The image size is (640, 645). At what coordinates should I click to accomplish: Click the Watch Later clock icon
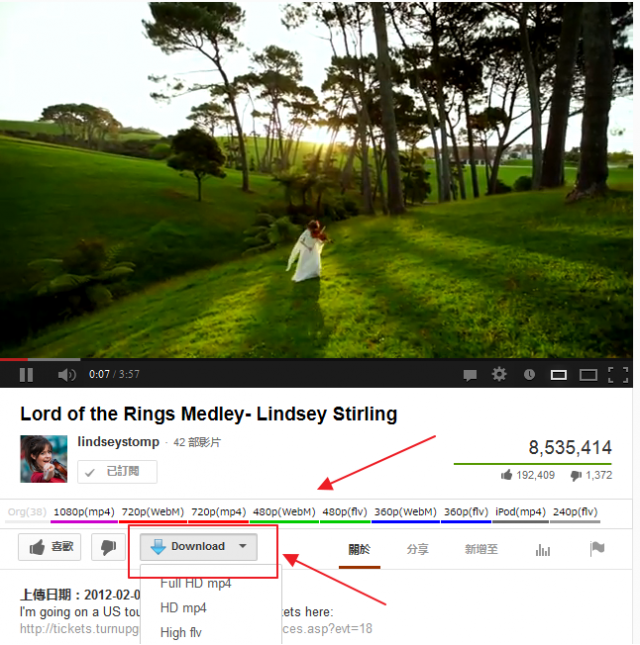coord(529,374)
